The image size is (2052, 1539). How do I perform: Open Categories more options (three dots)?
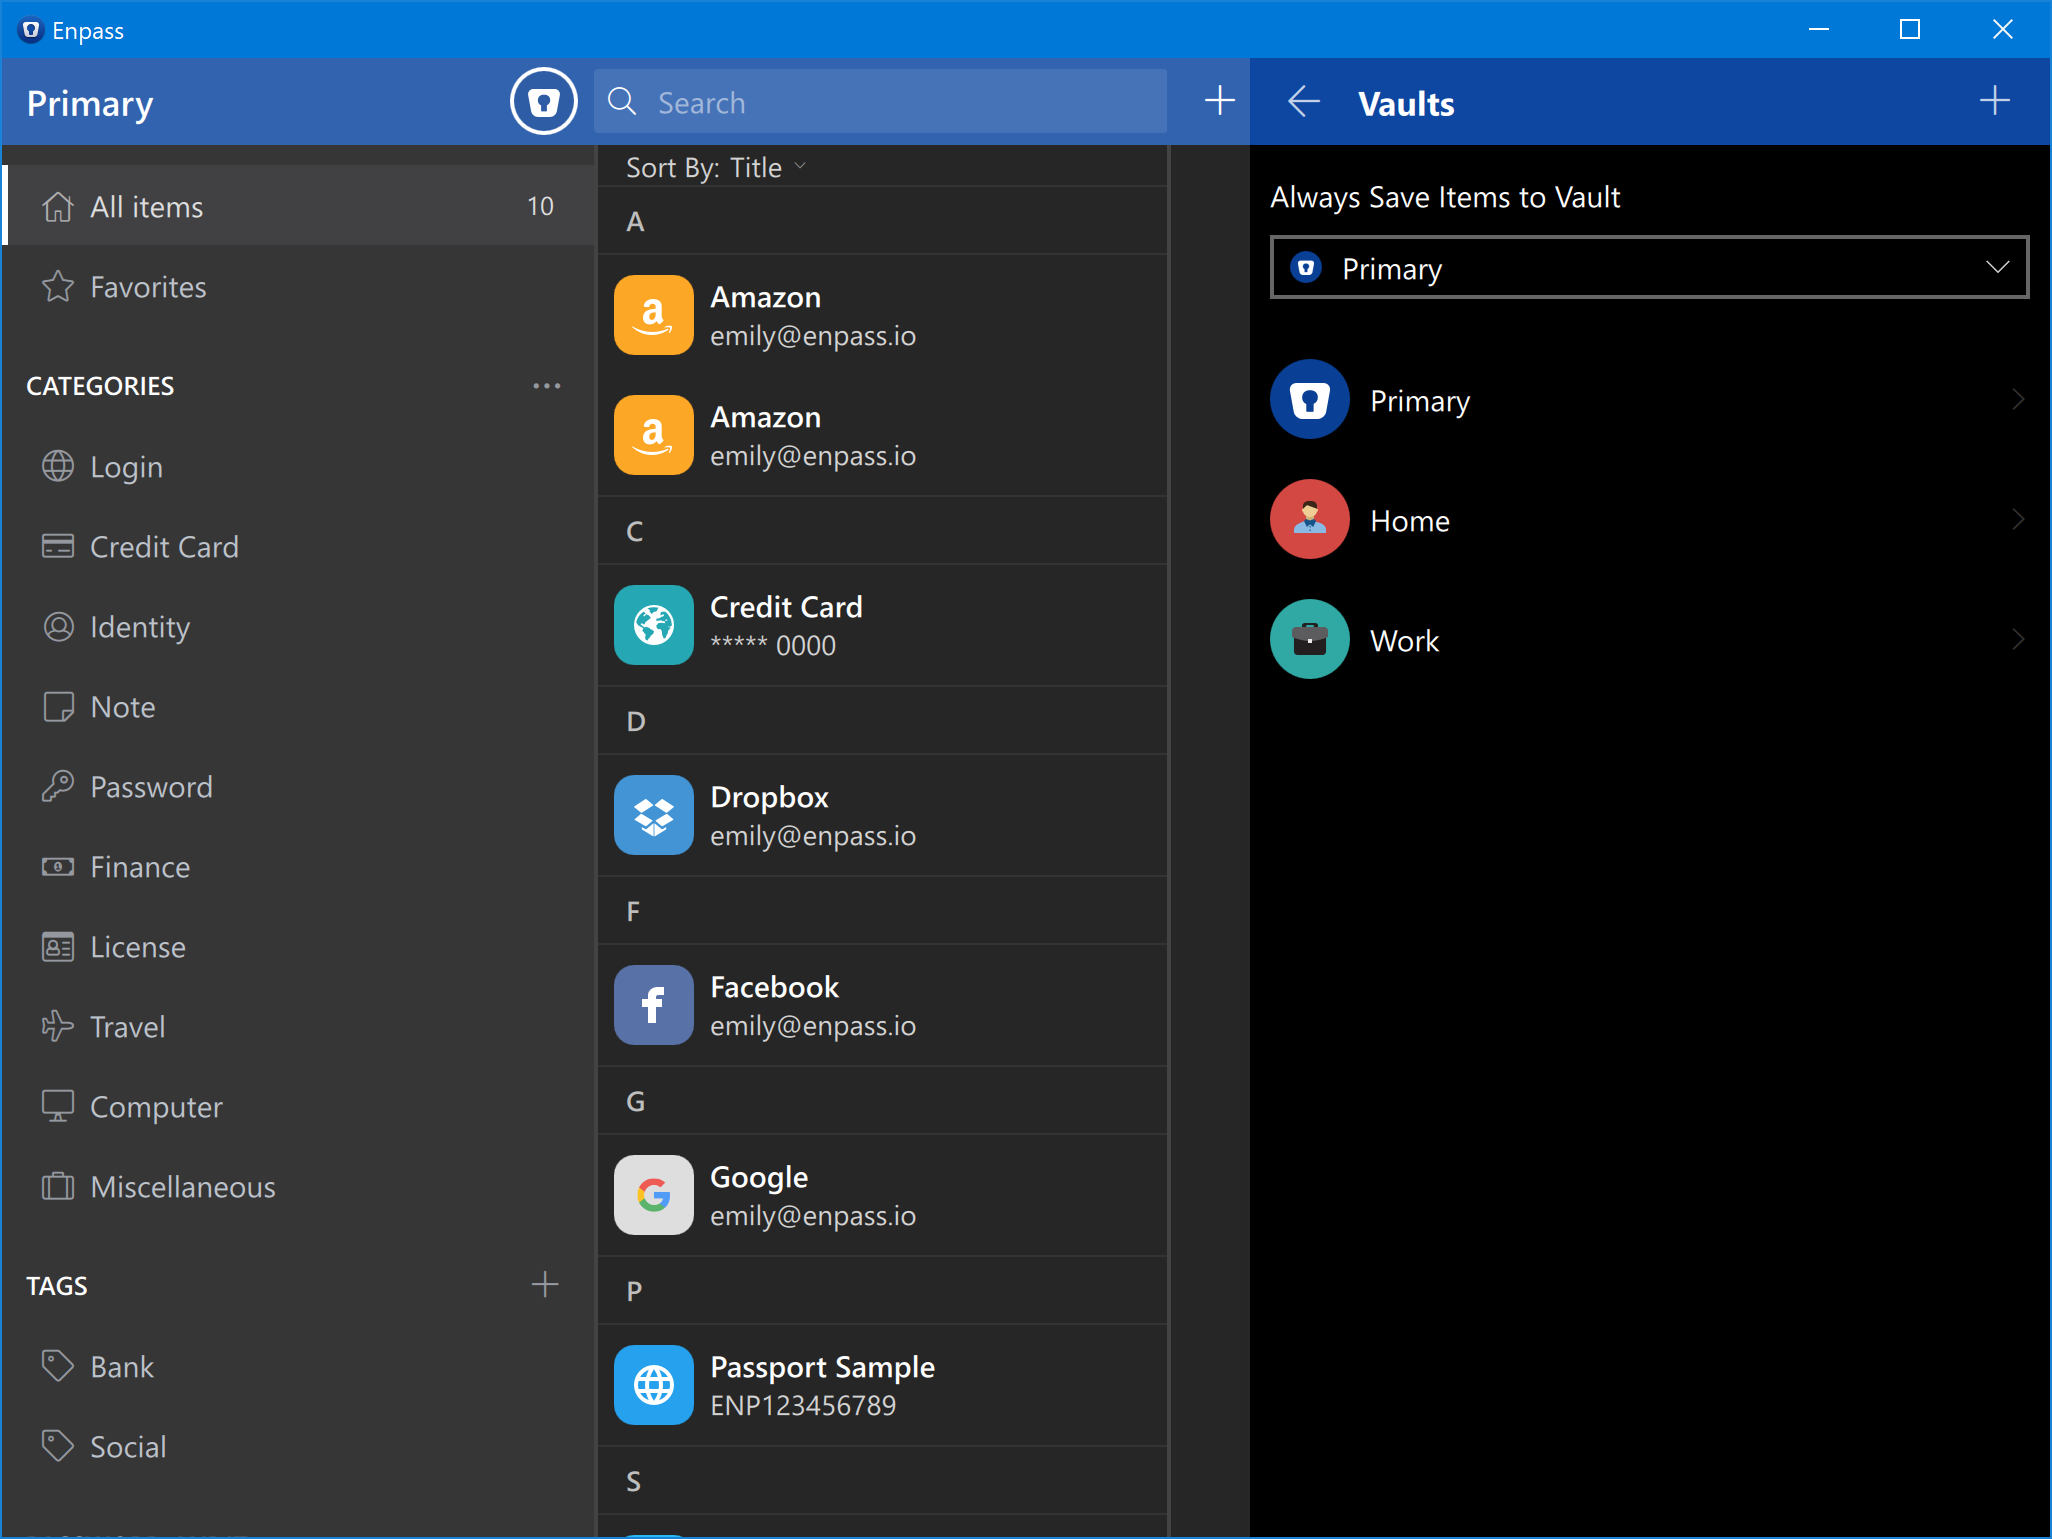pos(546,386)
